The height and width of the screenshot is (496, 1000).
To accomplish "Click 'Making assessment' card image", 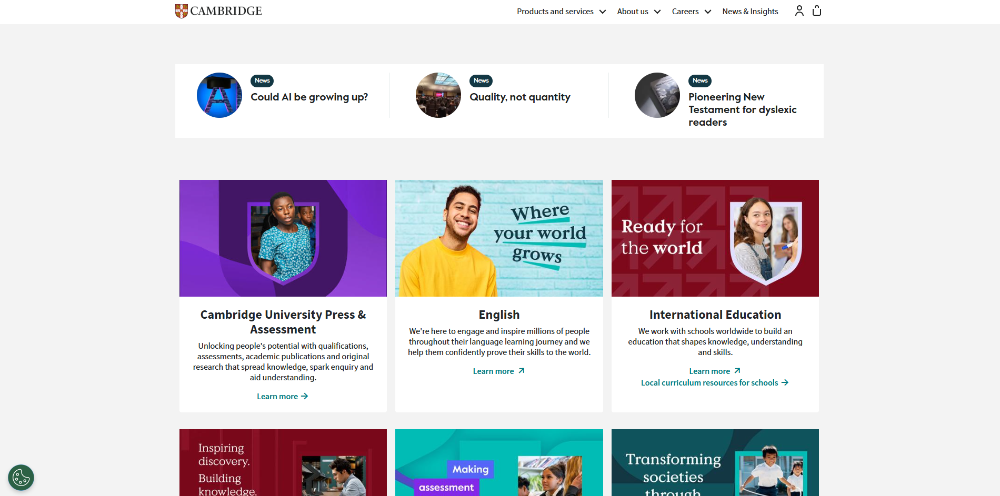I will (x=499, y=463).
